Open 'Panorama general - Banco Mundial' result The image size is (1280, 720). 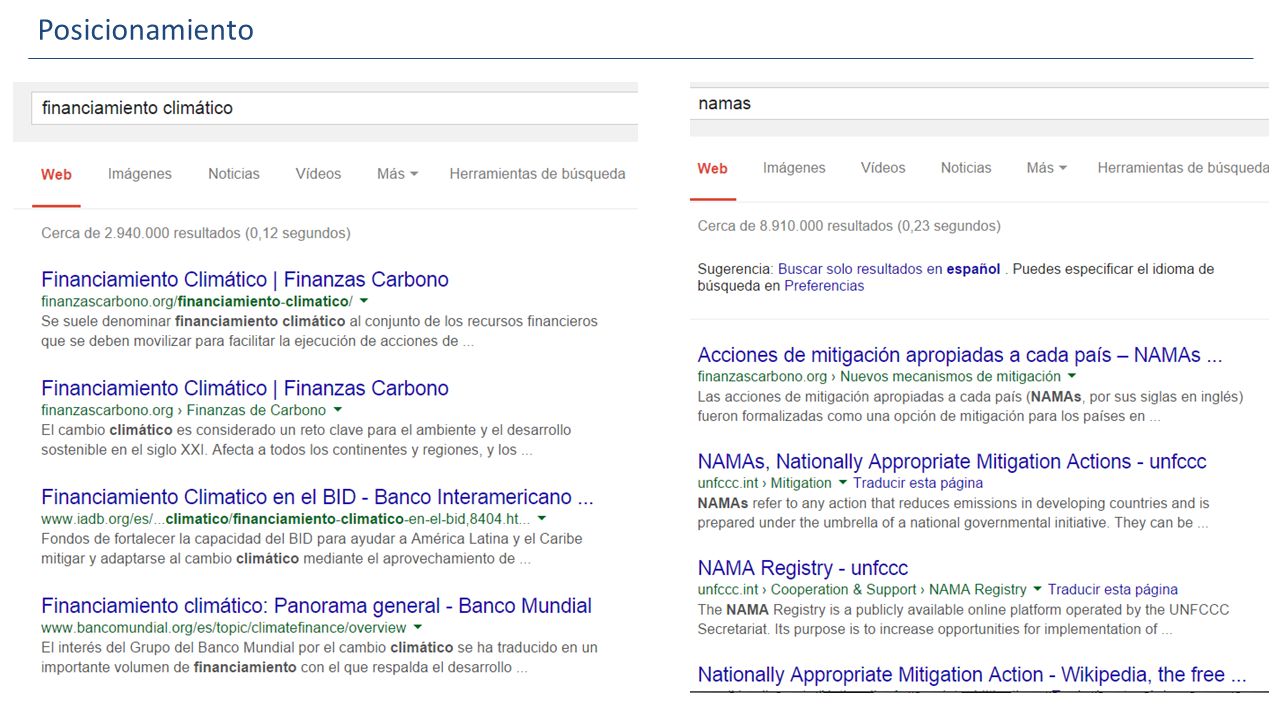[316, 606]
